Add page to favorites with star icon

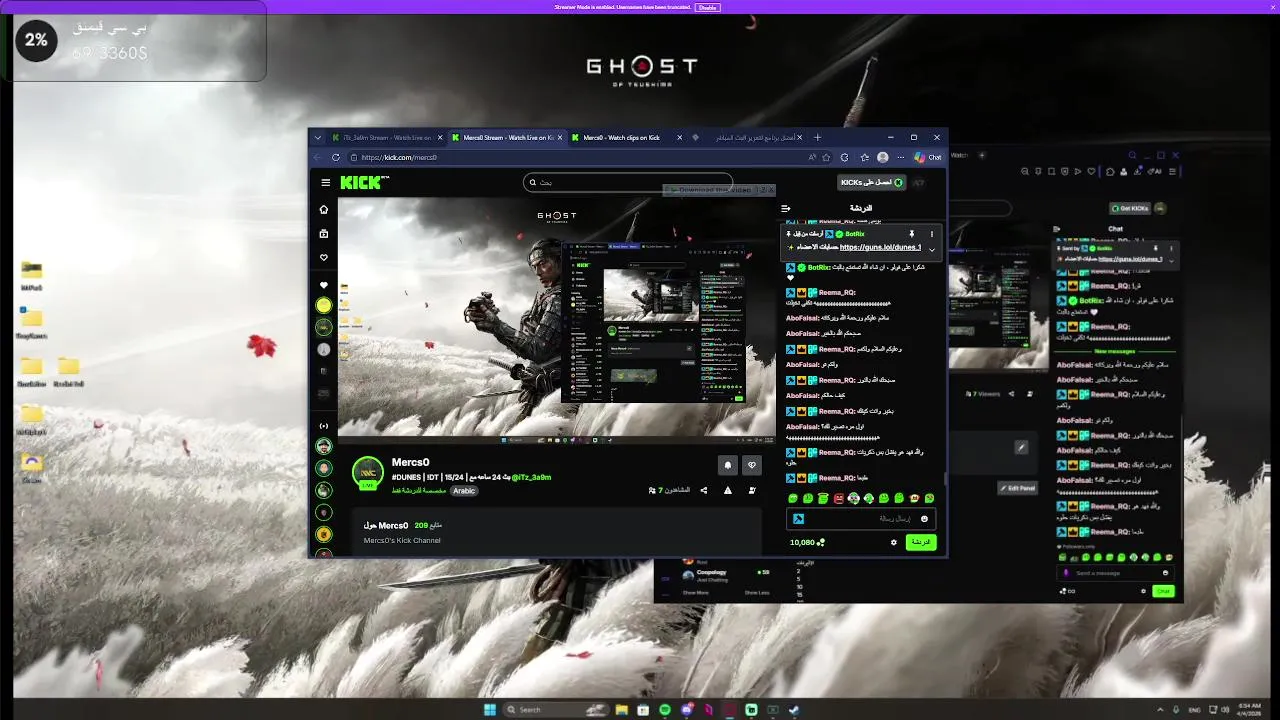pos(826,157)
